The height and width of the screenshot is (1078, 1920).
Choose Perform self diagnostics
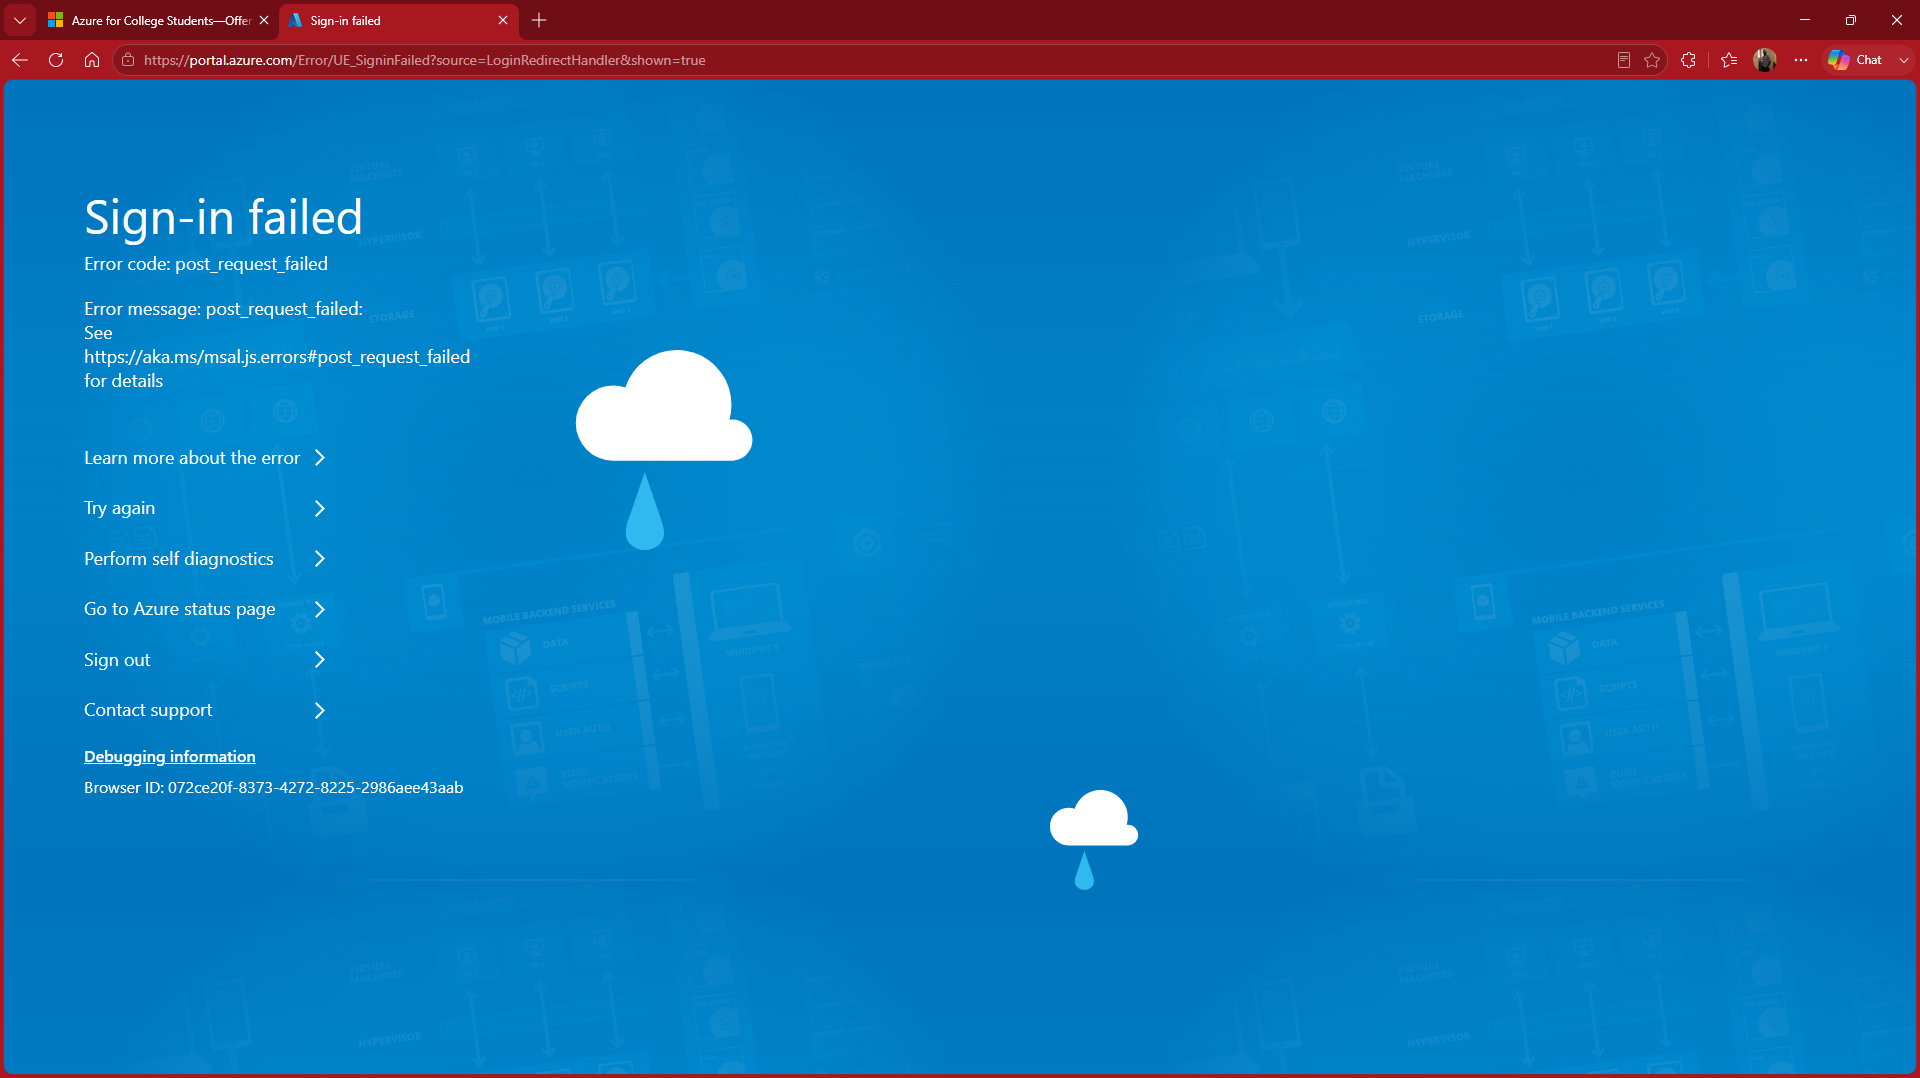coord(179,559)
